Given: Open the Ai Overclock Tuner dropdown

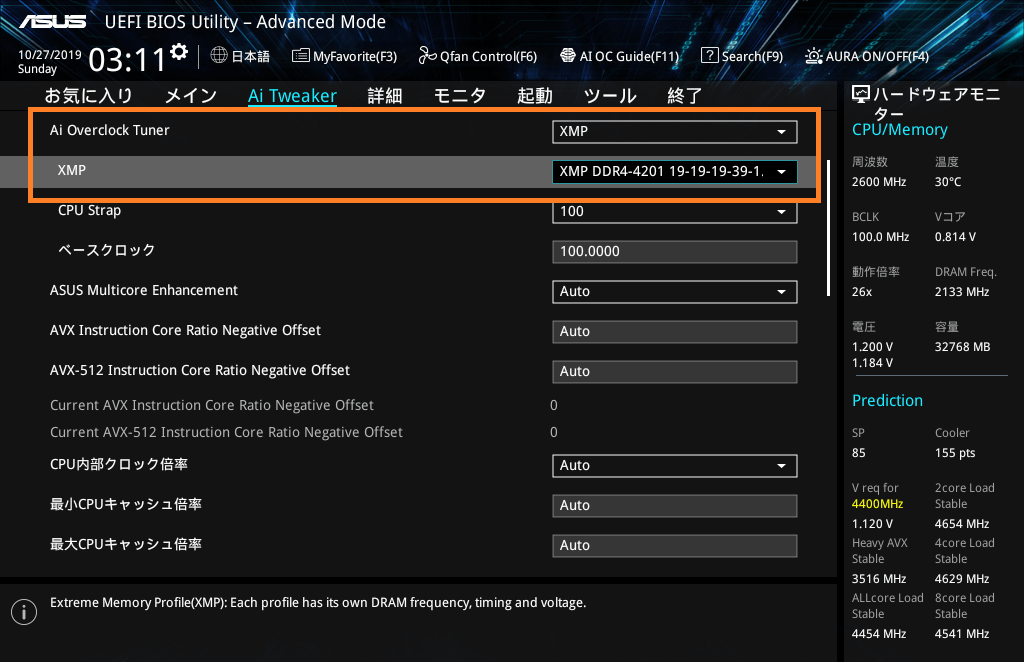Looking at the screenshot, I should click(x=675, y=131).
